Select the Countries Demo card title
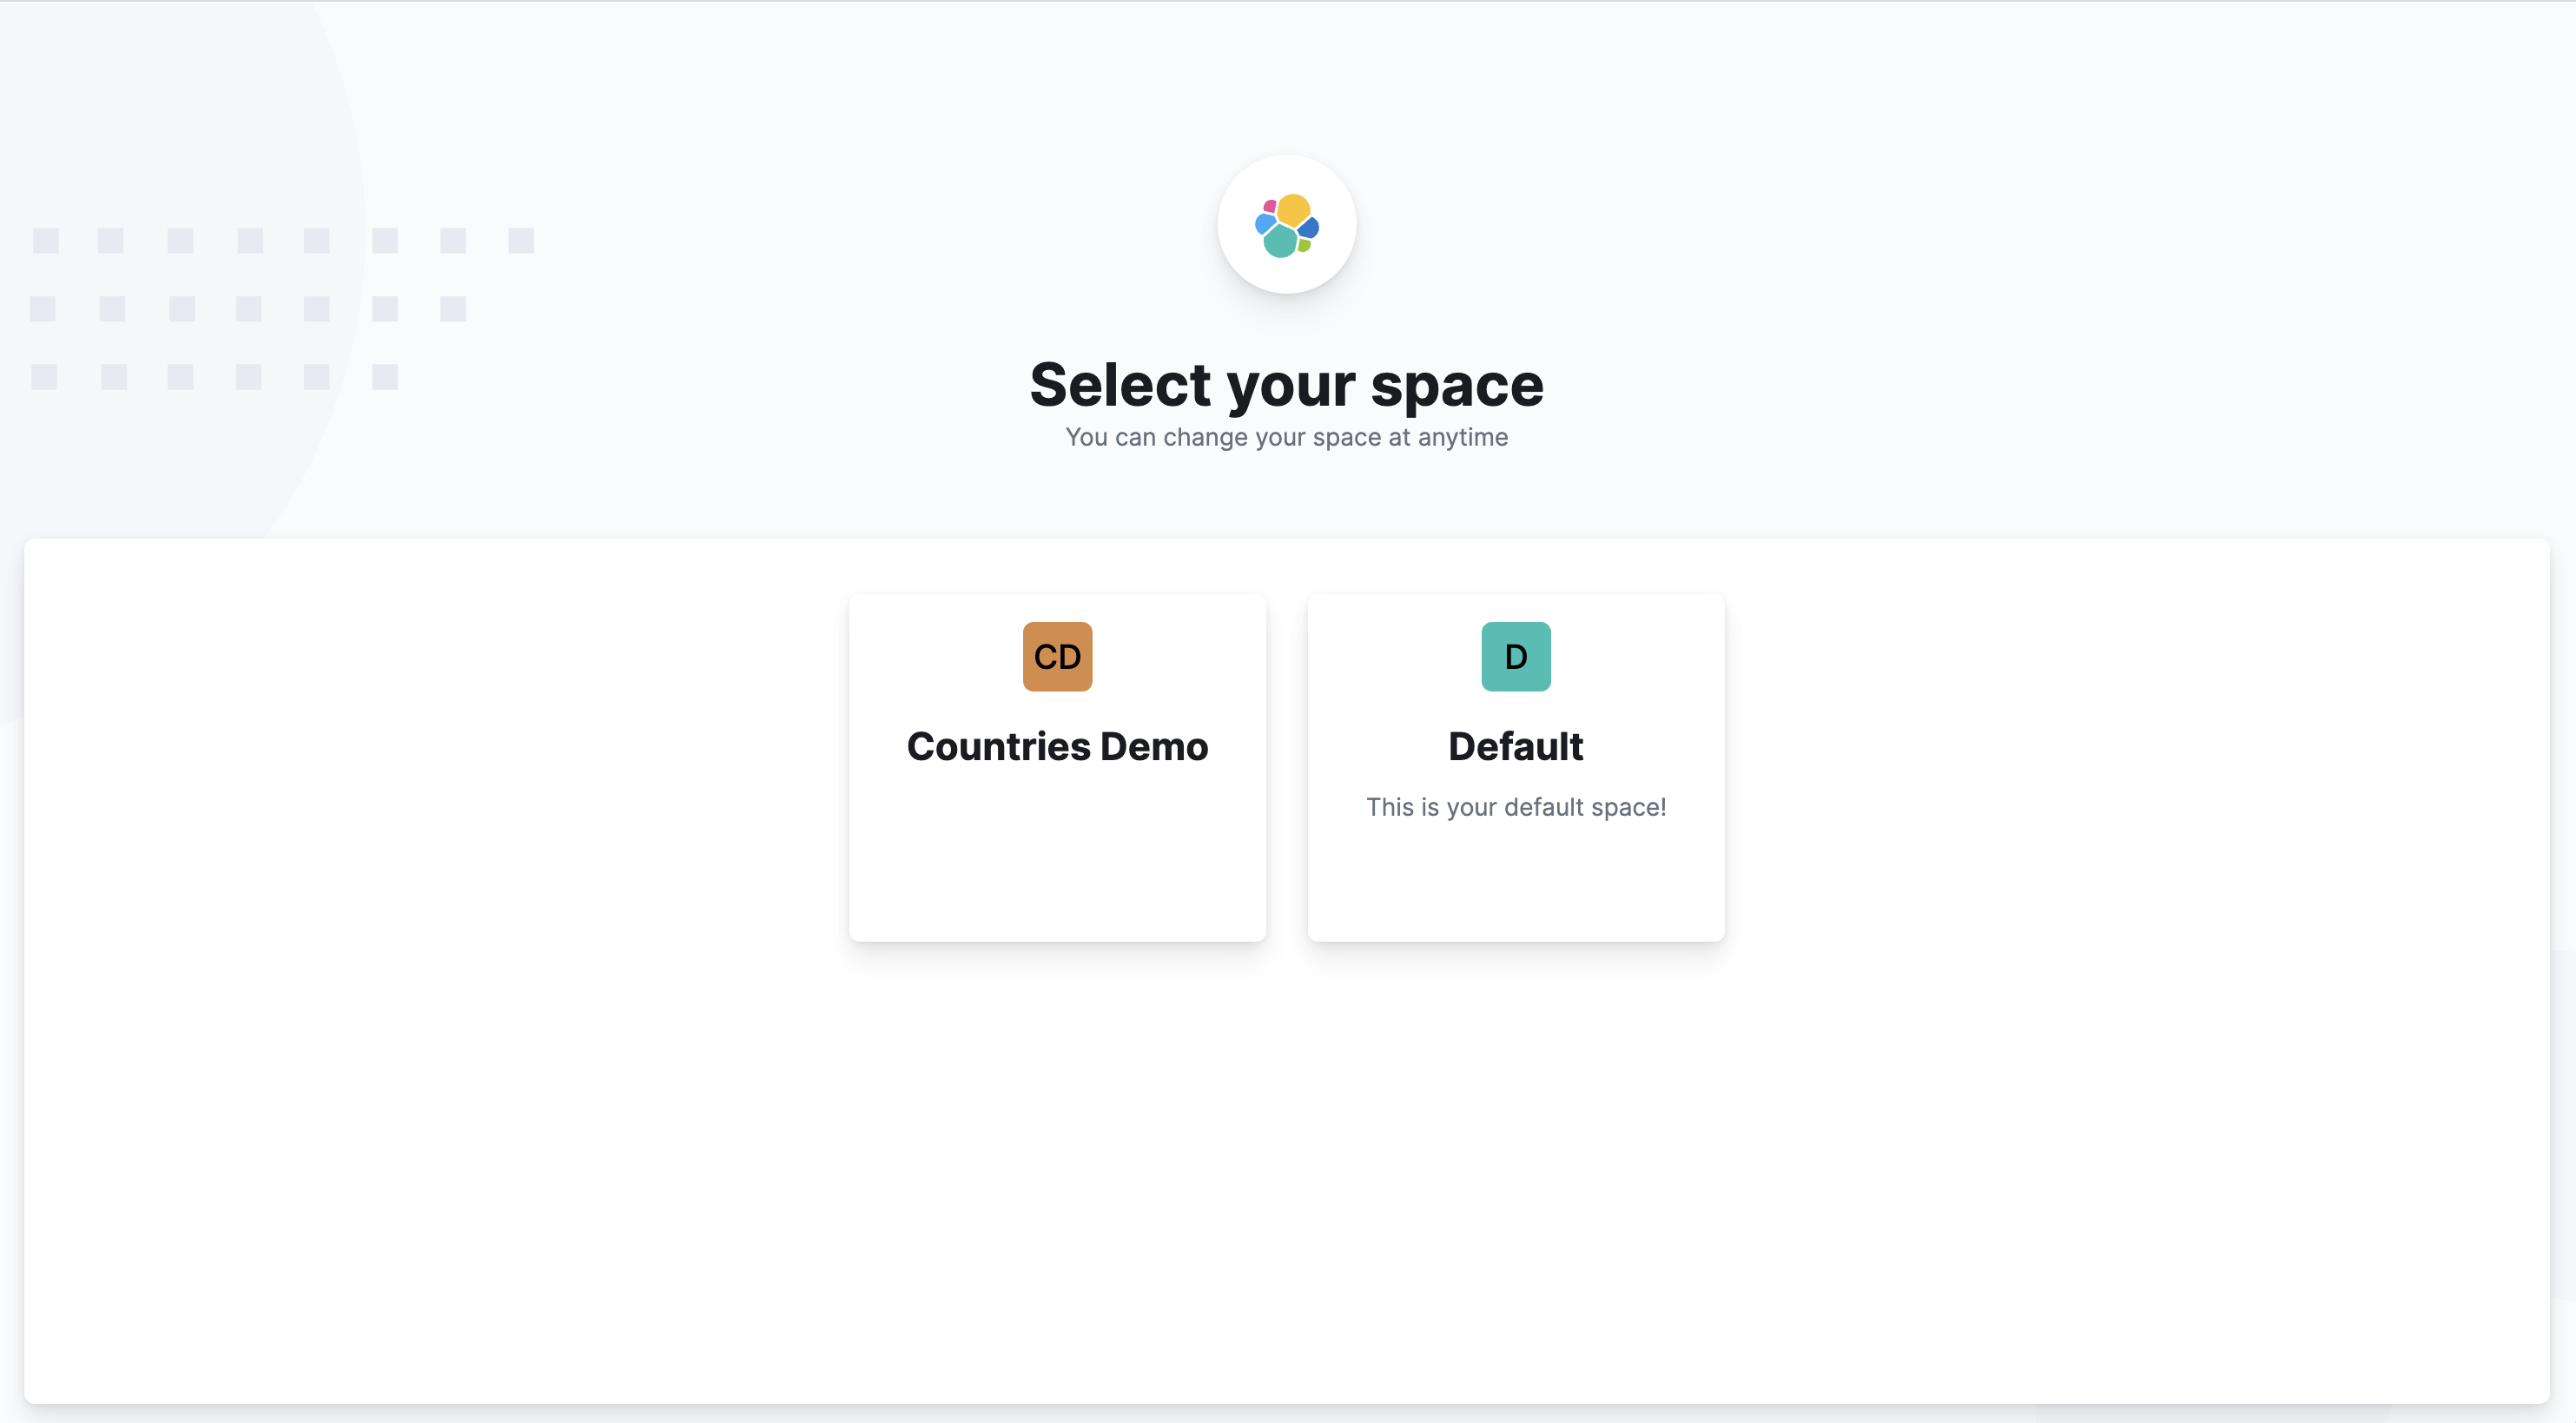Image resolution: width=2576 pixels, height=1423 pixels. click(x=1057, y=746)
